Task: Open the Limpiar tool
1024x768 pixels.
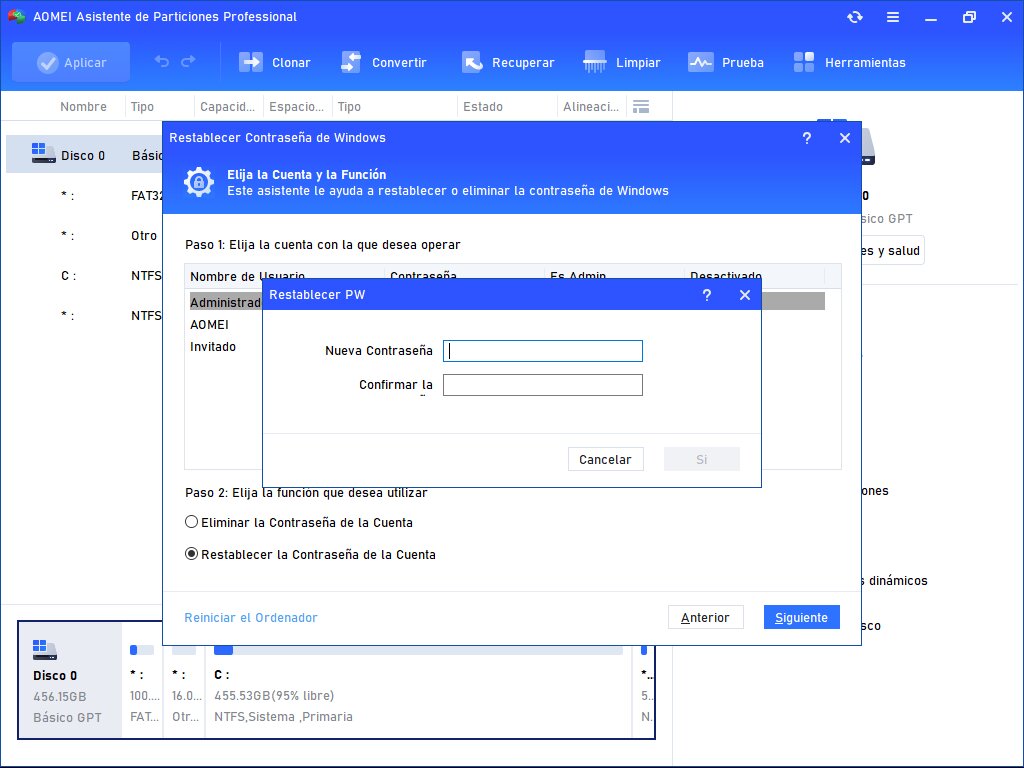Action: (x=622, y=63)
